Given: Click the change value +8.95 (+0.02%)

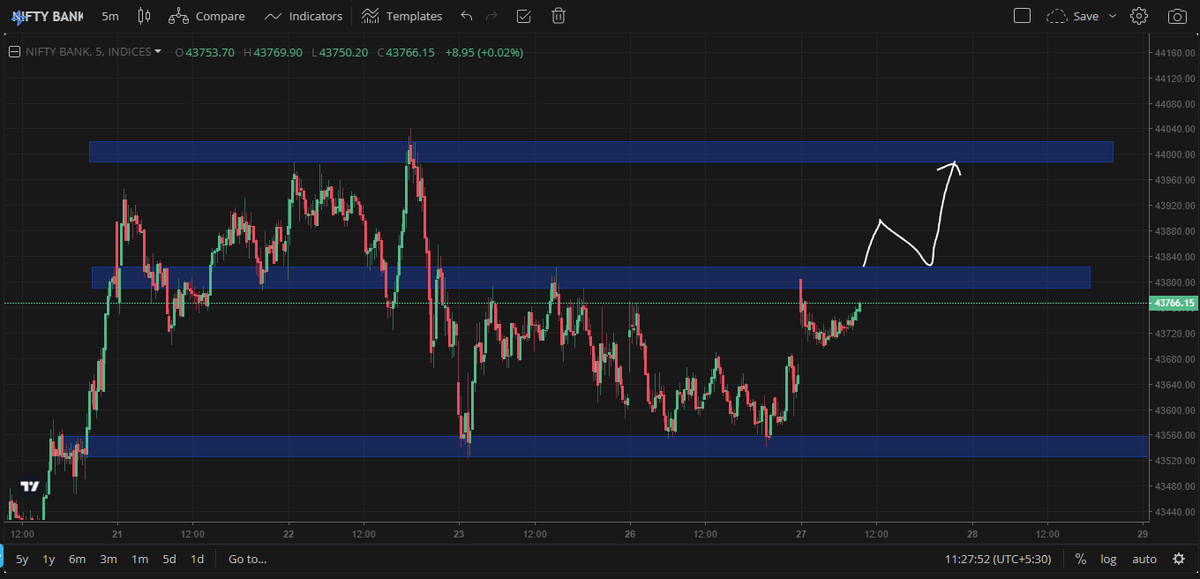Looking at the screenshot, I should 484,52.
